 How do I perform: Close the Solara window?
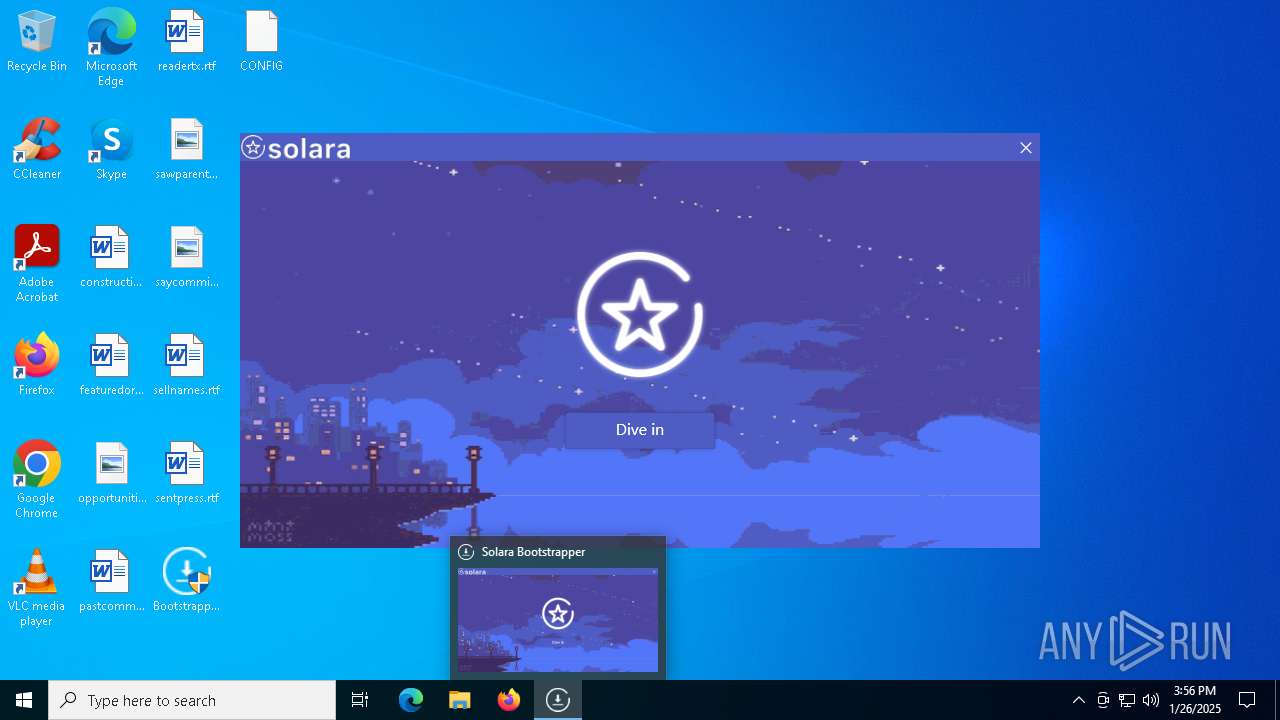1025,148
